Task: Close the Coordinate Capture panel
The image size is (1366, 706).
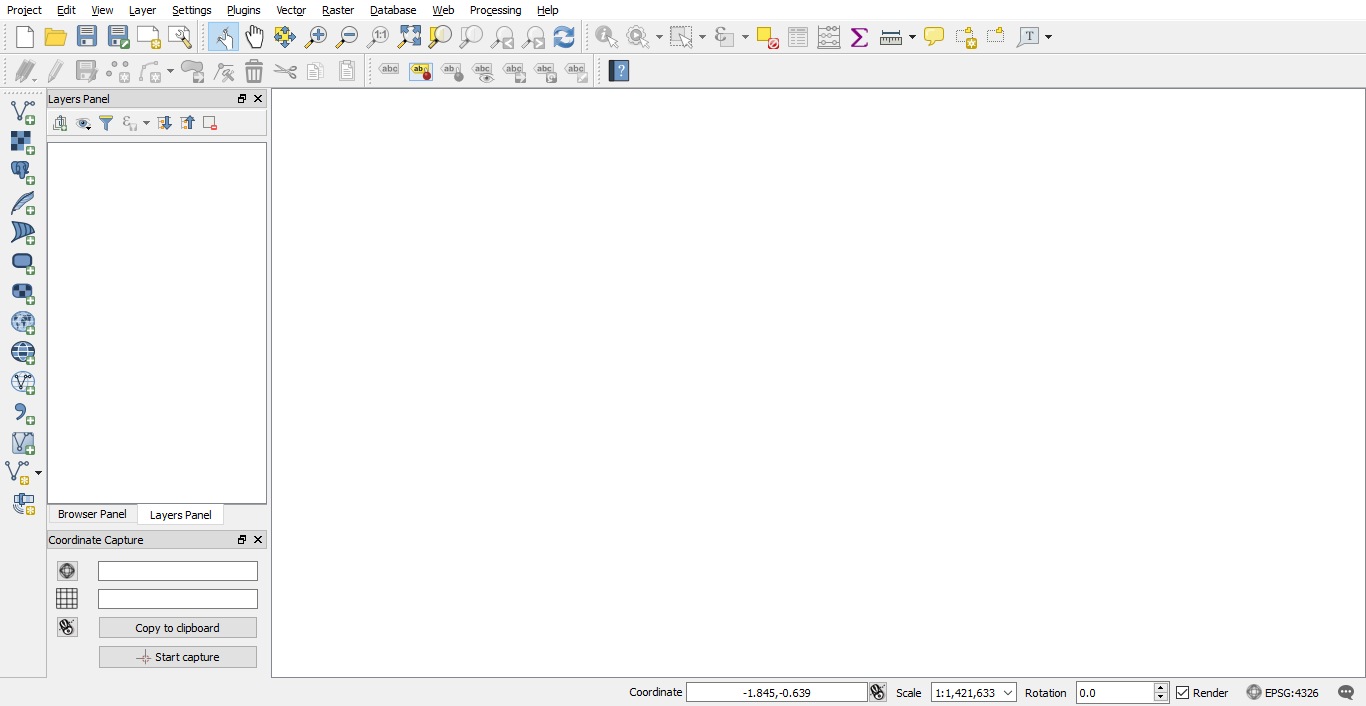Action: tap(258, 540)
